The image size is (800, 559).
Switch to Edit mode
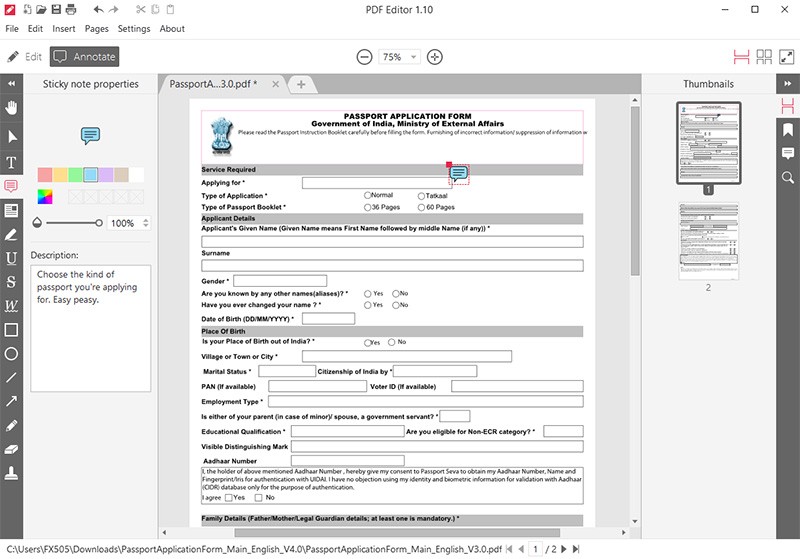coord(24,57)
